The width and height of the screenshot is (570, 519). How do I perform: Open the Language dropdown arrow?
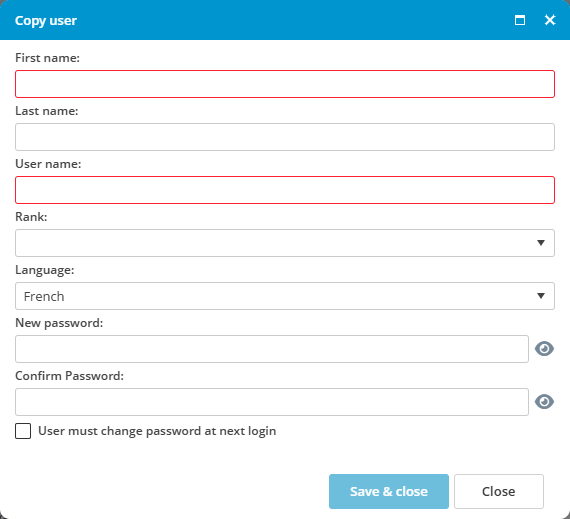[541, 296]
